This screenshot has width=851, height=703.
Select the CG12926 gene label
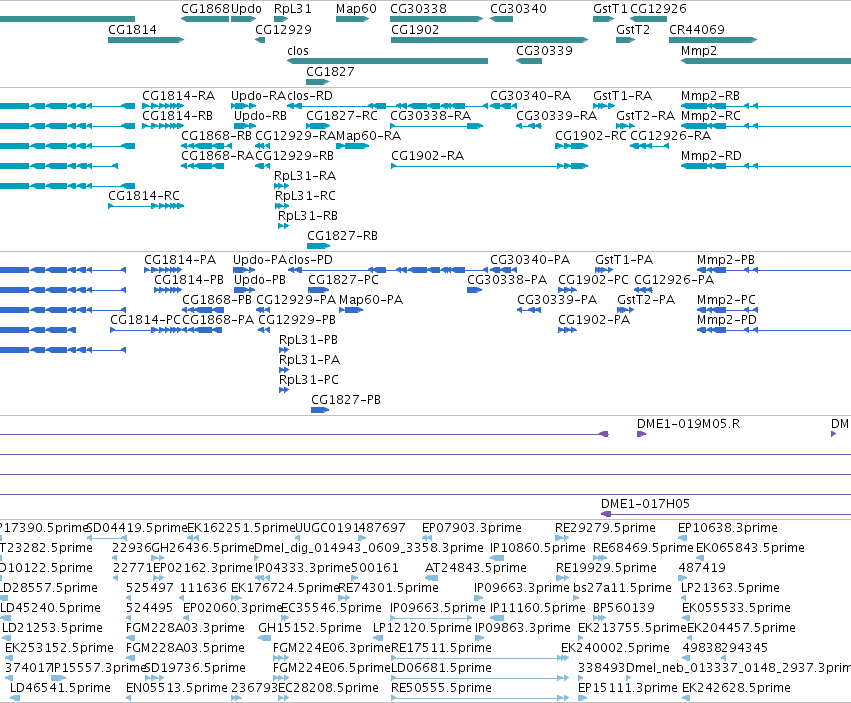[x=658, y=9]
